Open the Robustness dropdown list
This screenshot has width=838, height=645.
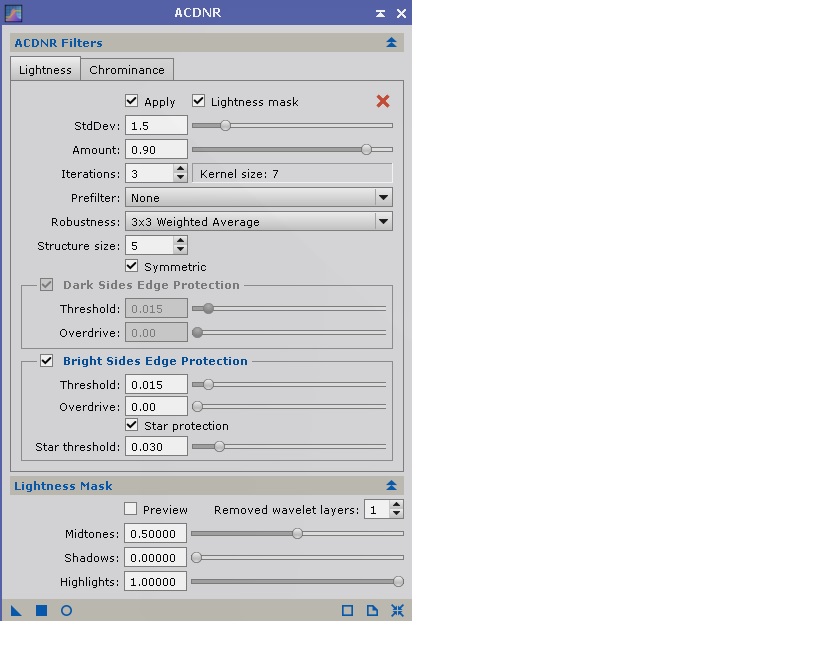tap(258, 222)
